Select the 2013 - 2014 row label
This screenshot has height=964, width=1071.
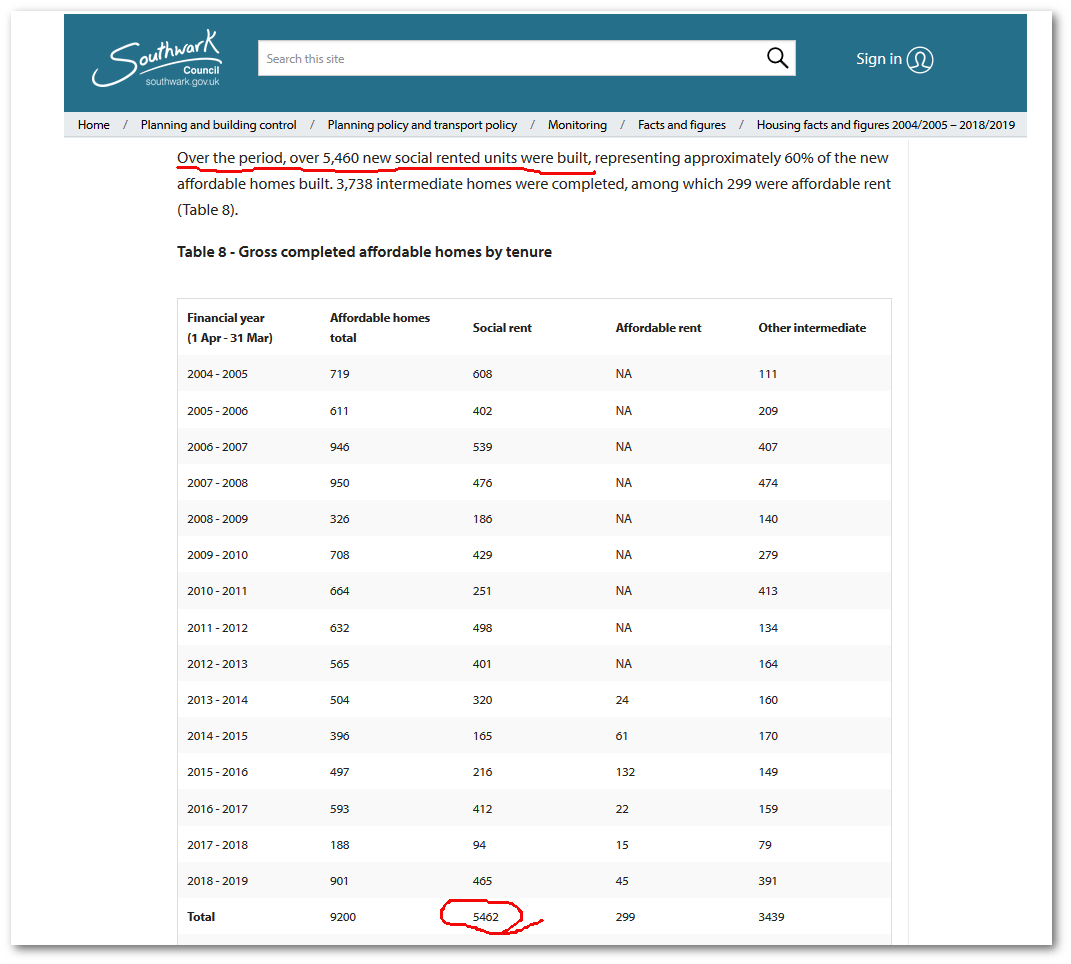click(x=217, y=700)
